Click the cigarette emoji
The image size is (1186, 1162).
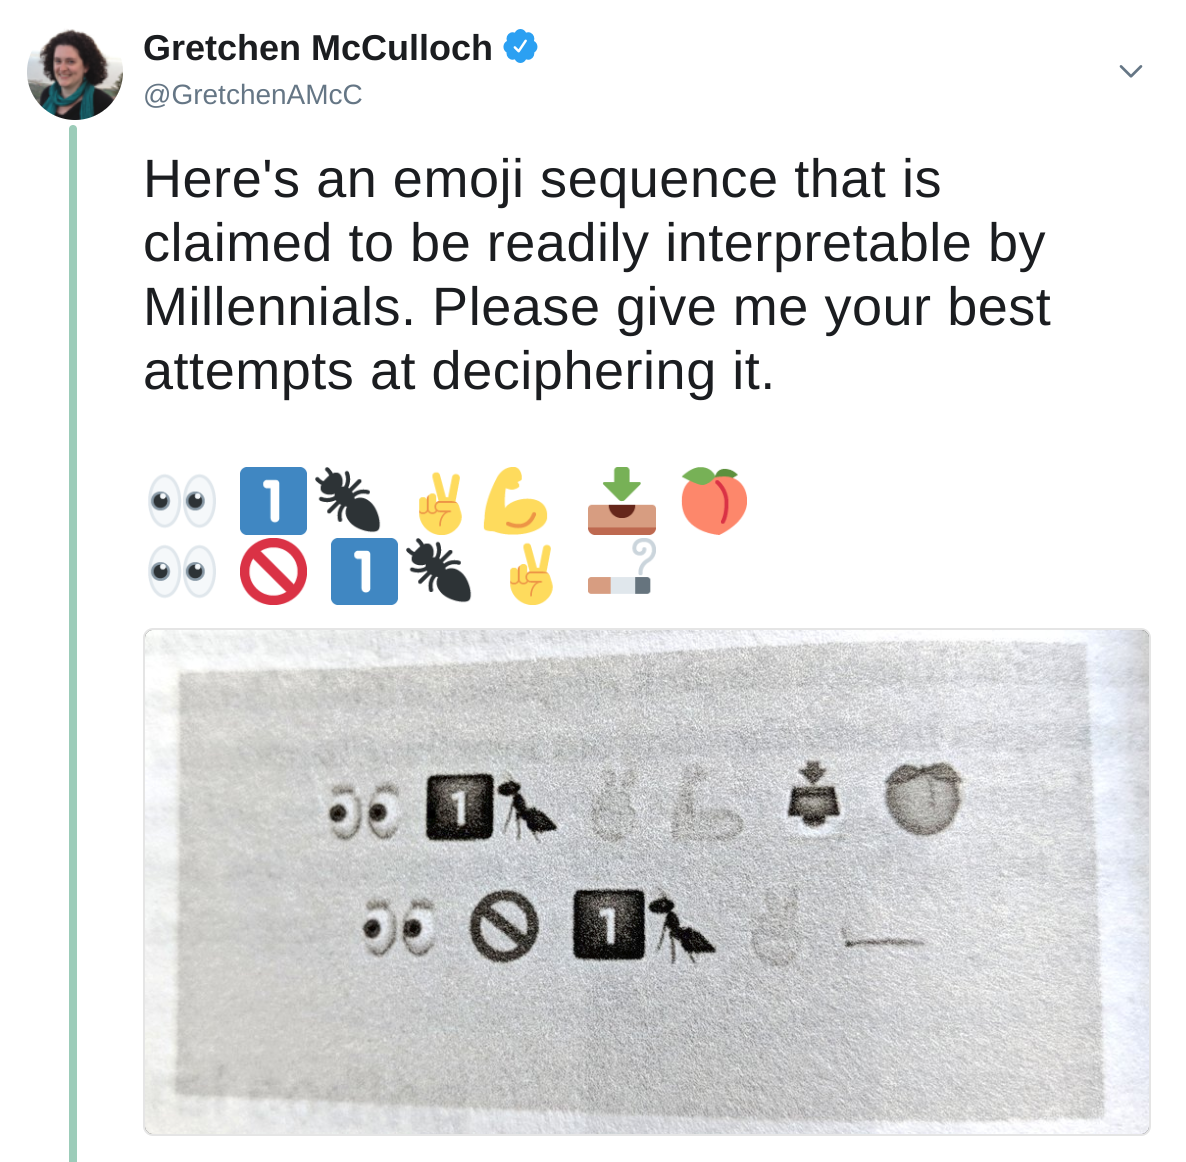tap(622, 572)
